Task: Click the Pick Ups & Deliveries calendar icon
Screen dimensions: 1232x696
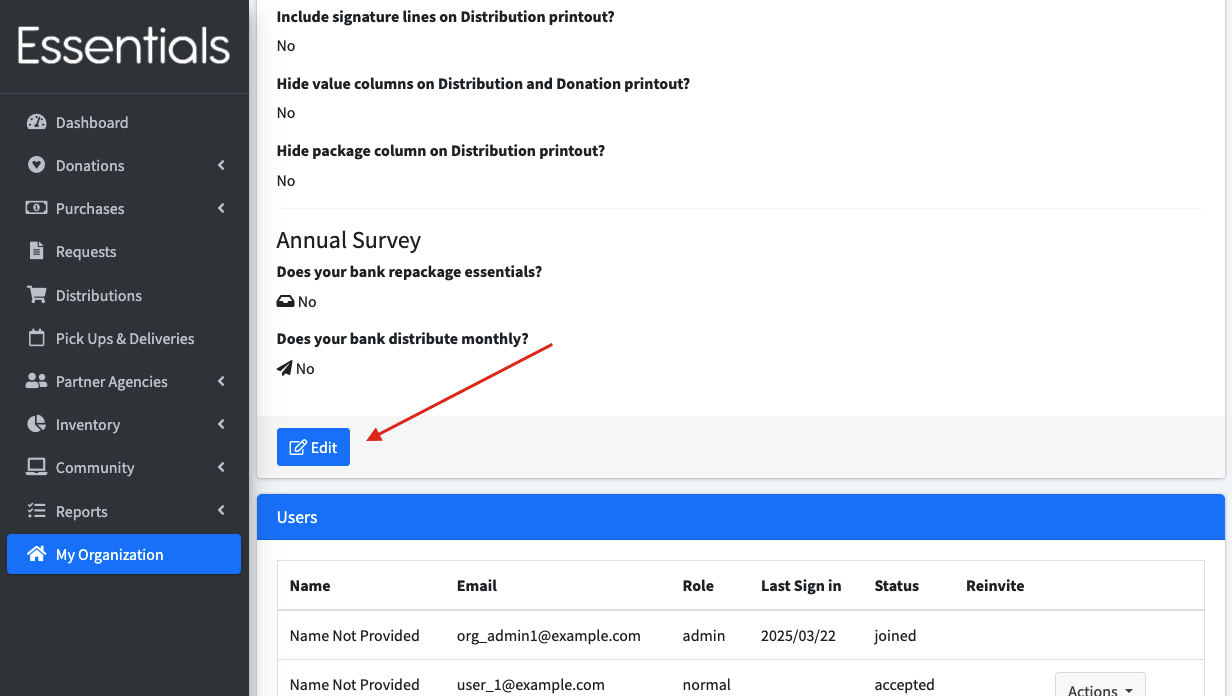Action: (x=37, y=338)
